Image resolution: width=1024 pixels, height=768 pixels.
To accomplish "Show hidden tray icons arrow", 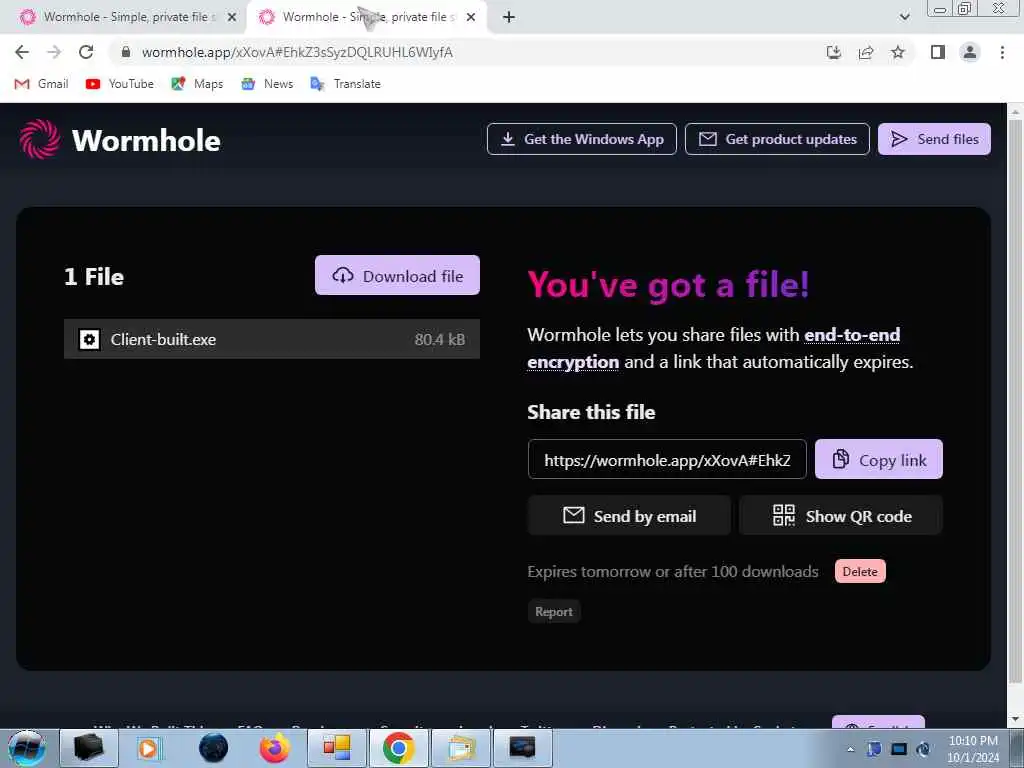I will [850, 749].
